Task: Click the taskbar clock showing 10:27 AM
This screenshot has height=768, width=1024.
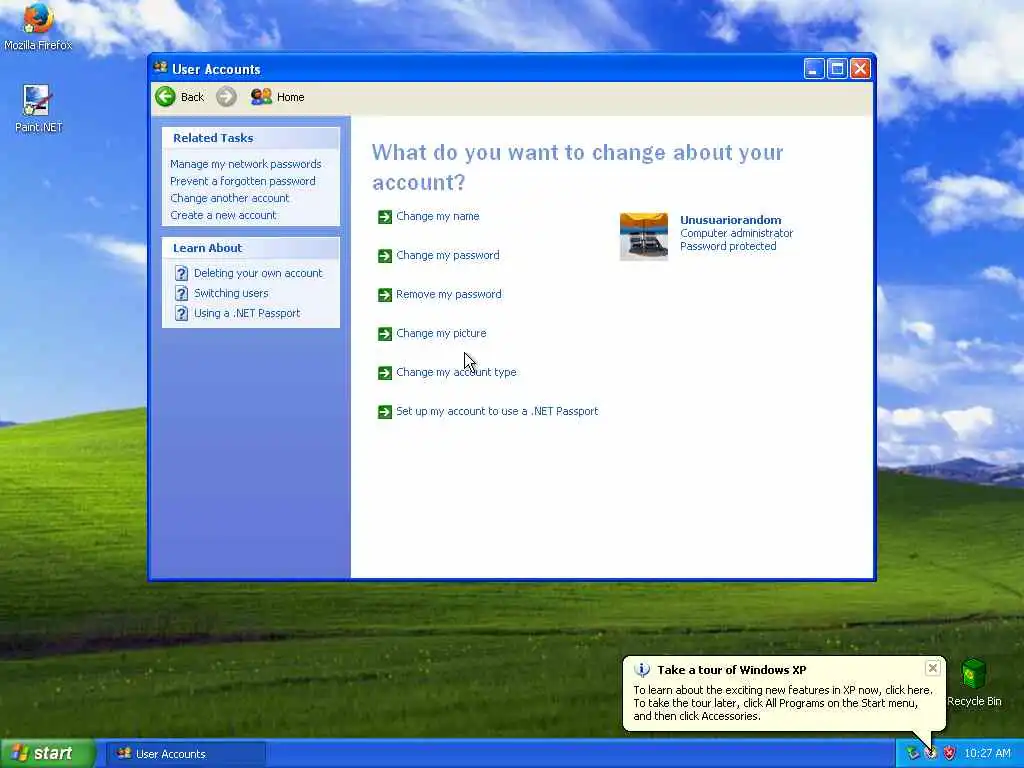Action: (x=987, y=754)
